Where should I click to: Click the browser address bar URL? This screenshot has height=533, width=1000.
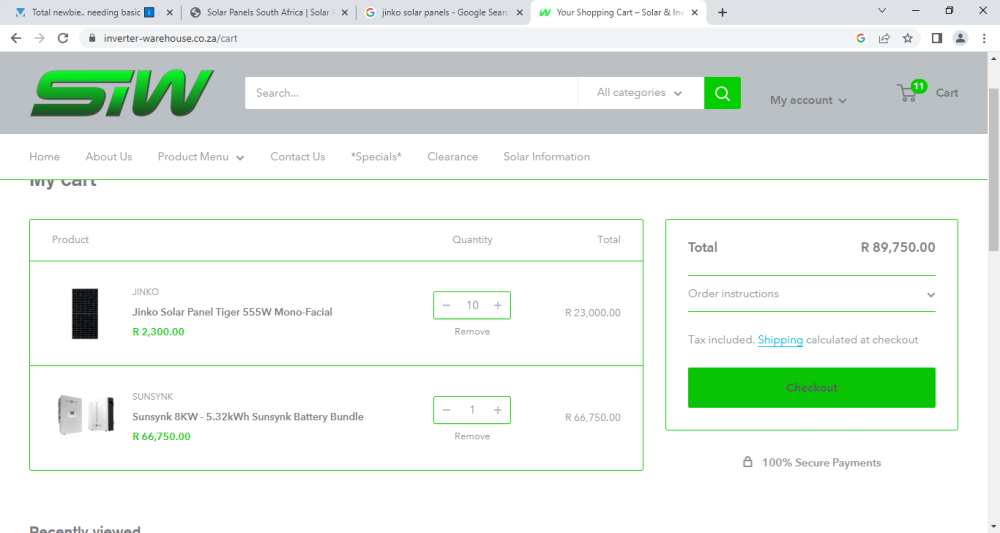coord(170,38)
